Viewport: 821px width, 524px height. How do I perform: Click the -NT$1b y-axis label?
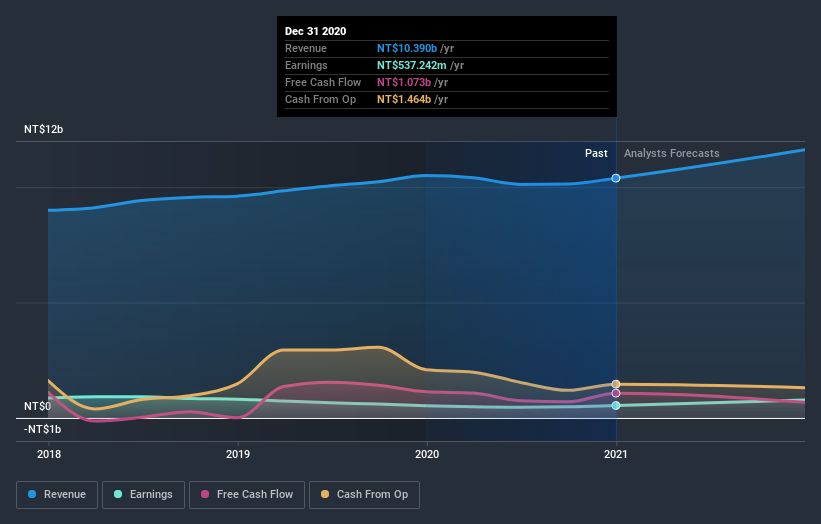pos(42,429)
